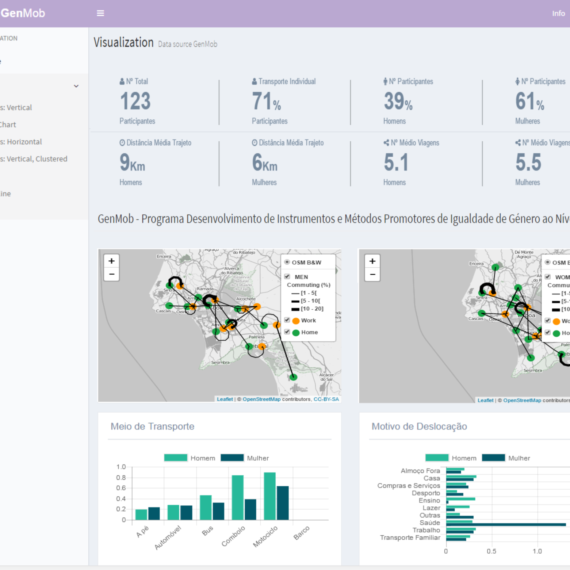Click the user icon beside Nº Total
This screenshot has width=570, height=570.
[x=122, y=81]
